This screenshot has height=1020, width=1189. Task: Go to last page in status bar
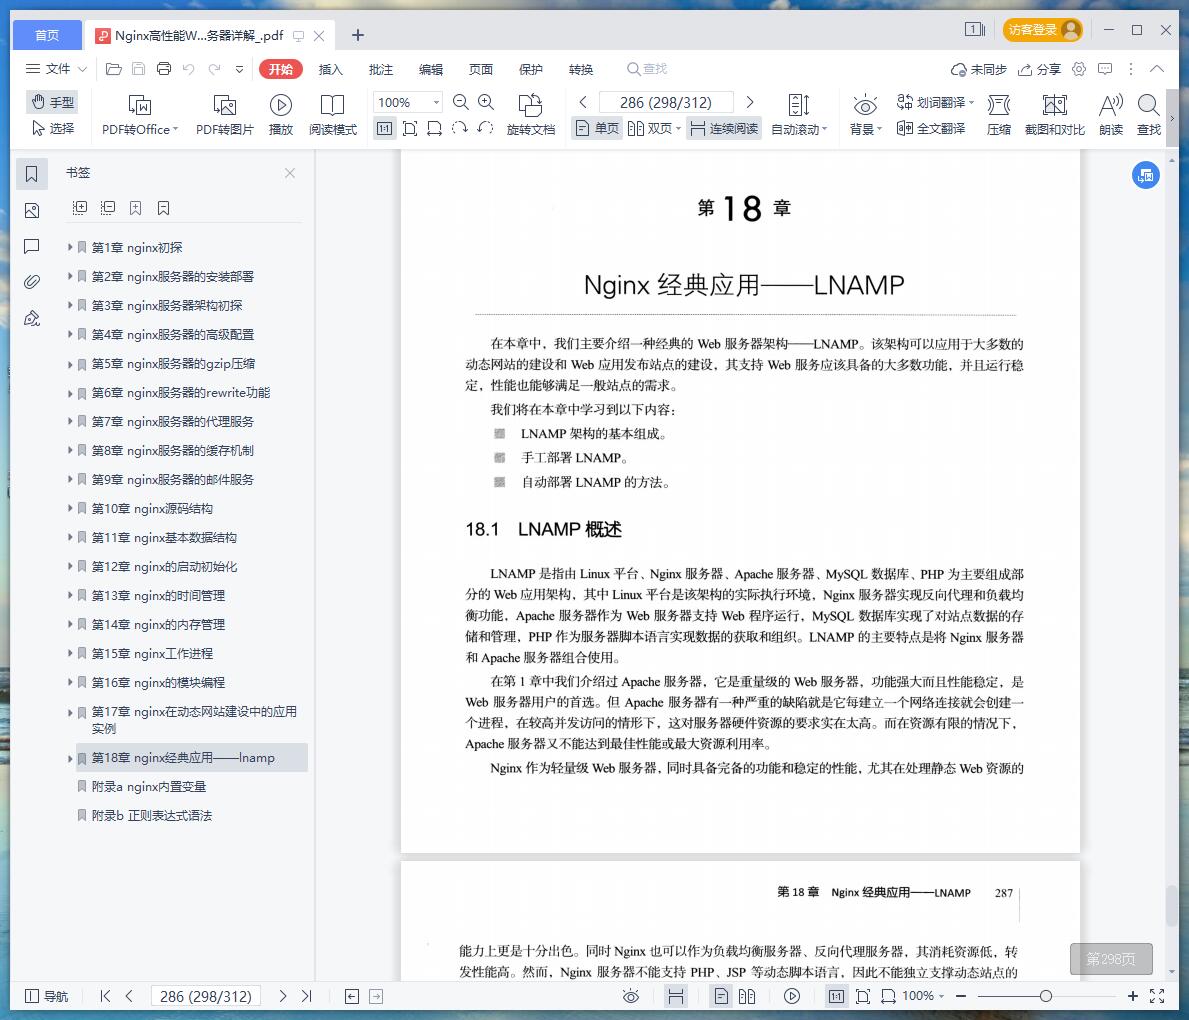pos(306,996)
